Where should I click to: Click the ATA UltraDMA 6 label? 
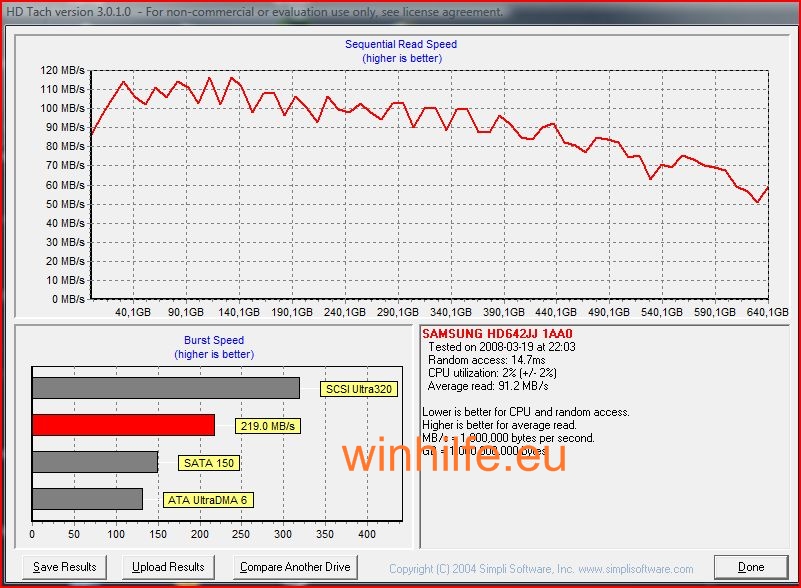[x=206, y=500]
